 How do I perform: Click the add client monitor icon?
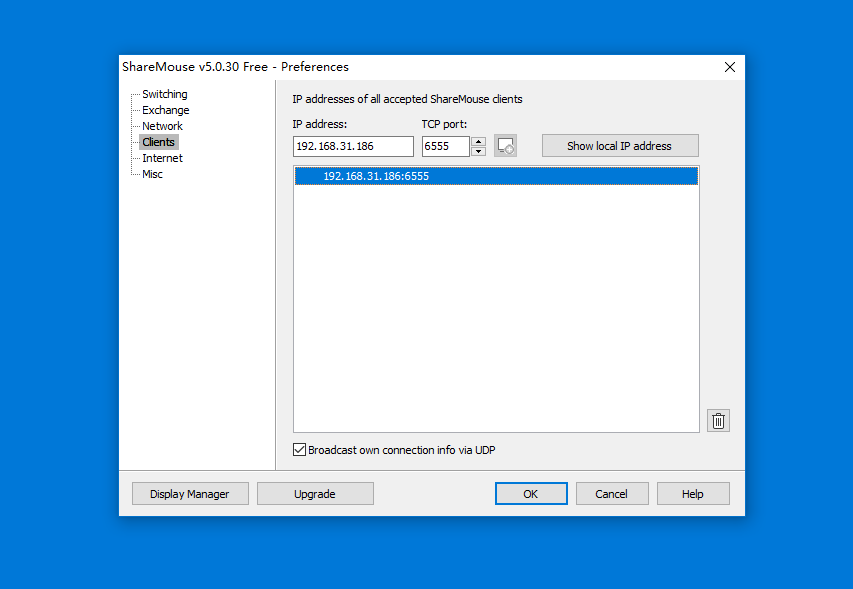505,146
